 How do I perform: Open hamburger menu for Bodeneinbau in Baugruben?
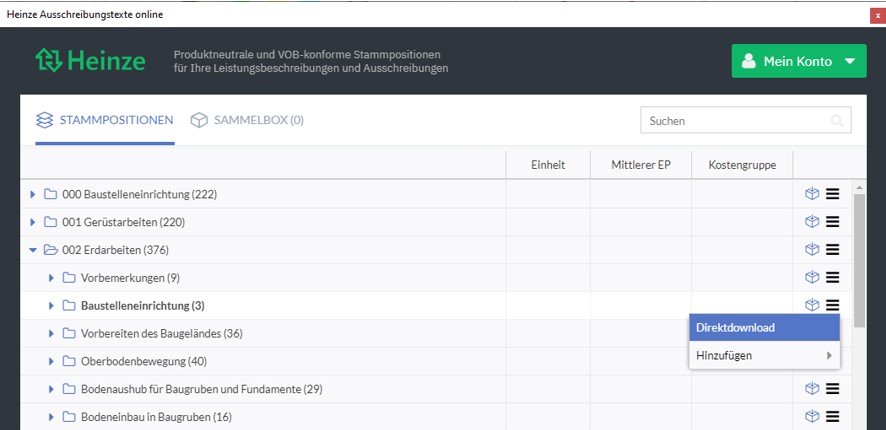point(832,417)
